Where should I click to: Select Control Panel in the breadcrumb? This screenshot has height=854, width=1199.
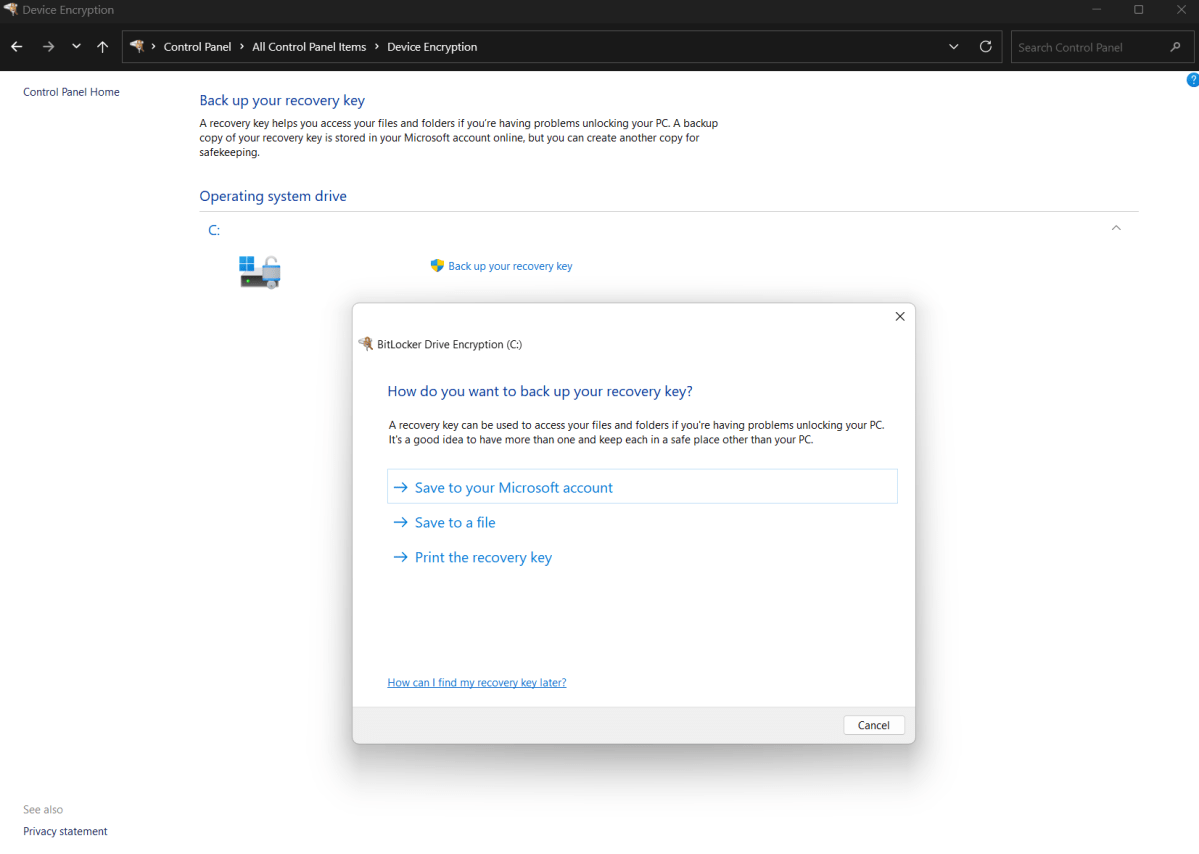[x=197, y=46]
